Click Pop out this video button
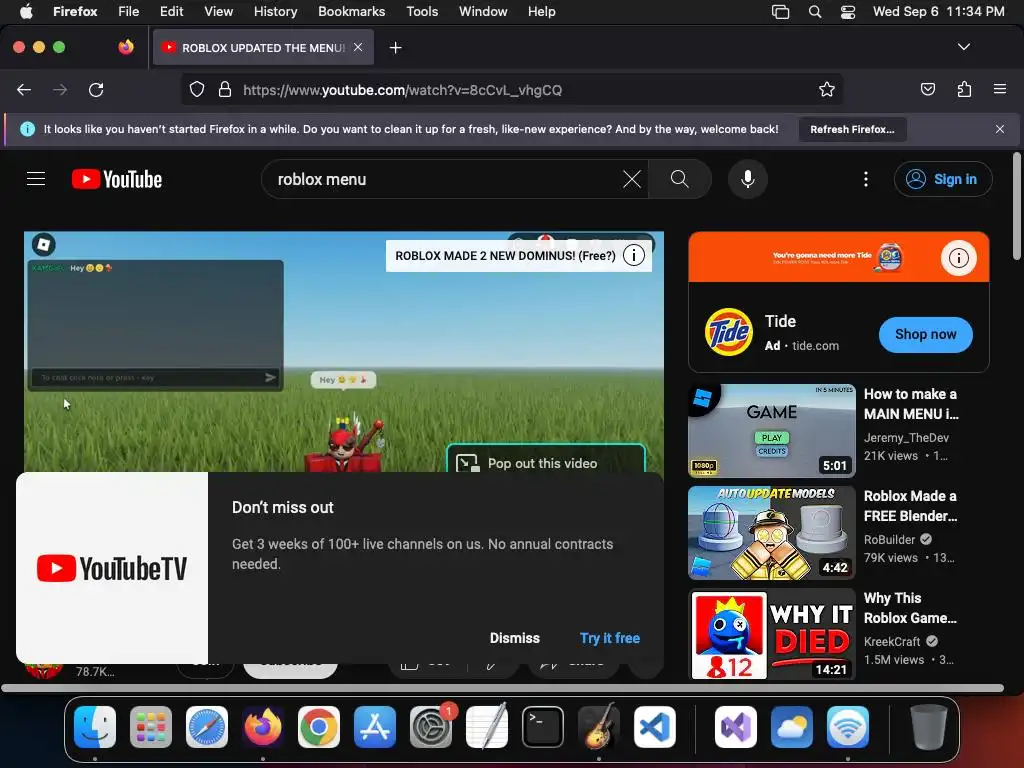 pos(546,459)
